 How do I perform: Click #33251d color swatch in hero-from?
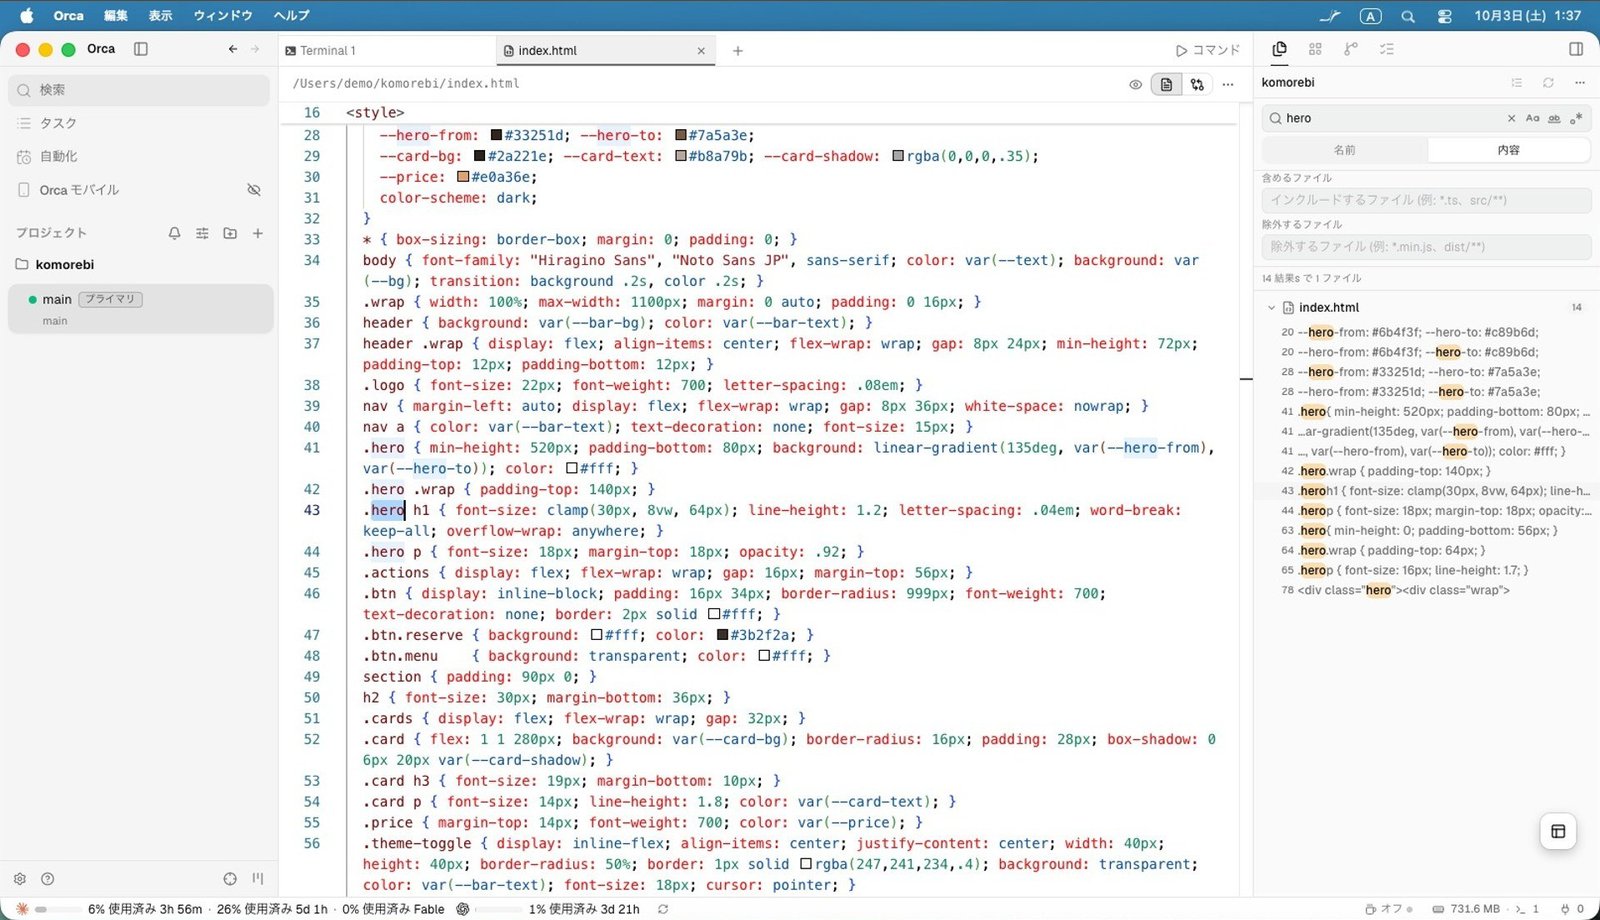[496, 135]
